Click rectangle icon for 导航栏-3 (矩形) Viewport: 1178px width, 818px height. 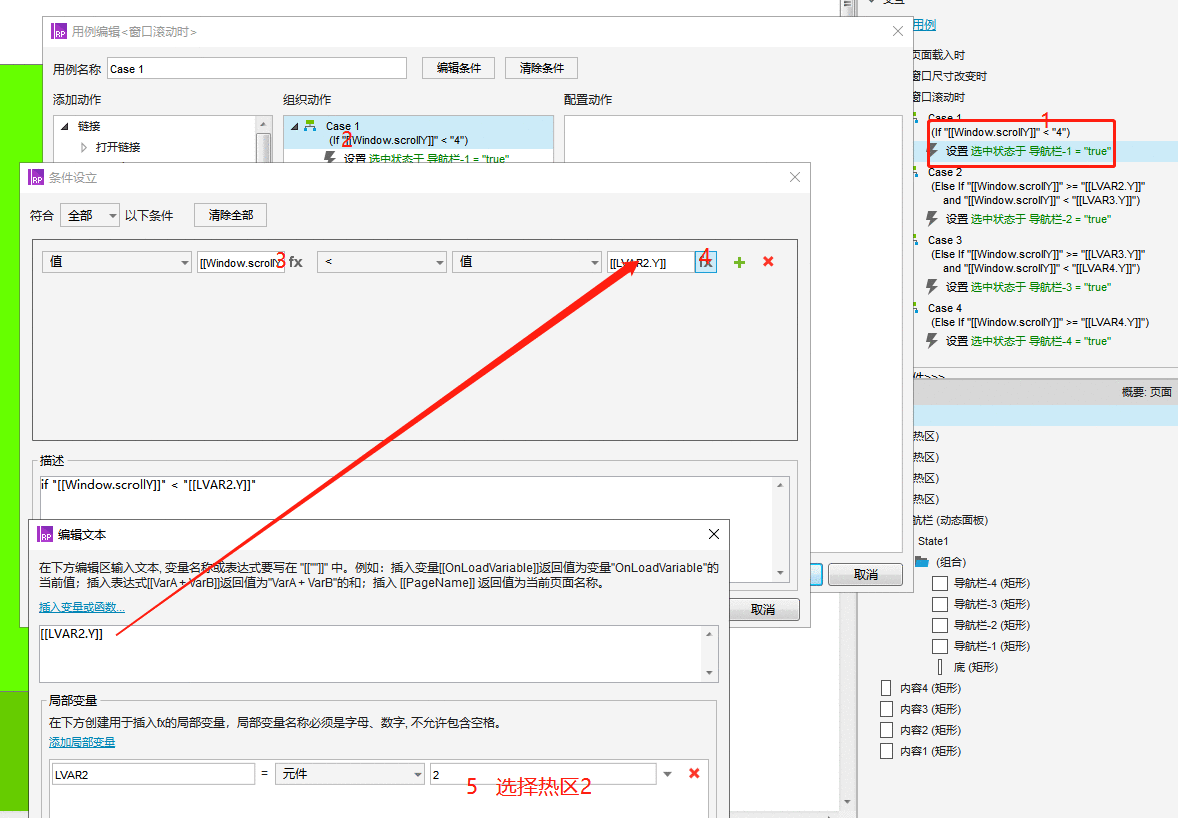(x=940, y=604)
